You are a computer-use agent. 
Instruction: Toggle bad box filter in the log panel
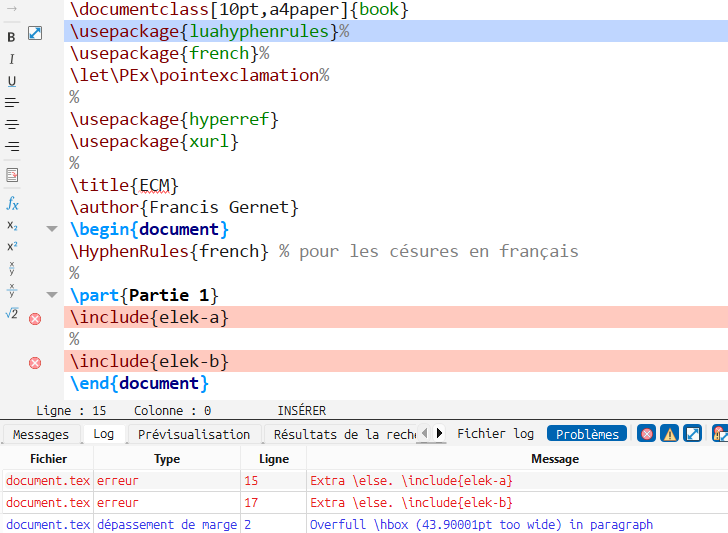(x=692, y=434)
